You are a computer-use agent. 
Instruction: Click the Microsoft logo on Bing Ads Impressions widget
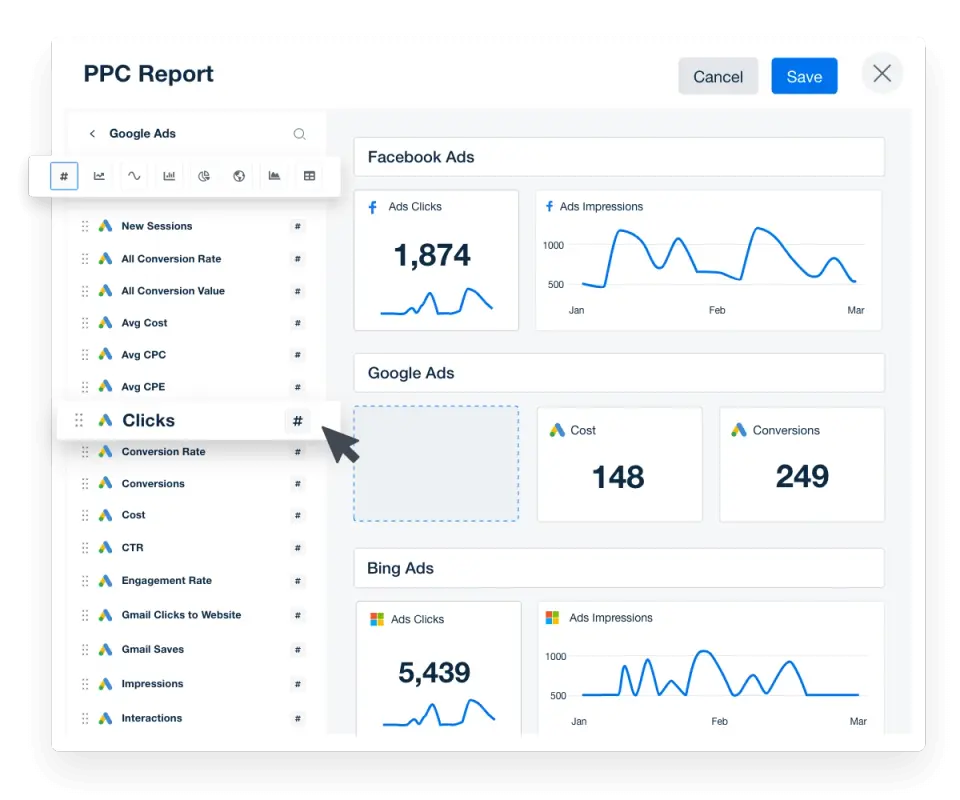[552, 618]
